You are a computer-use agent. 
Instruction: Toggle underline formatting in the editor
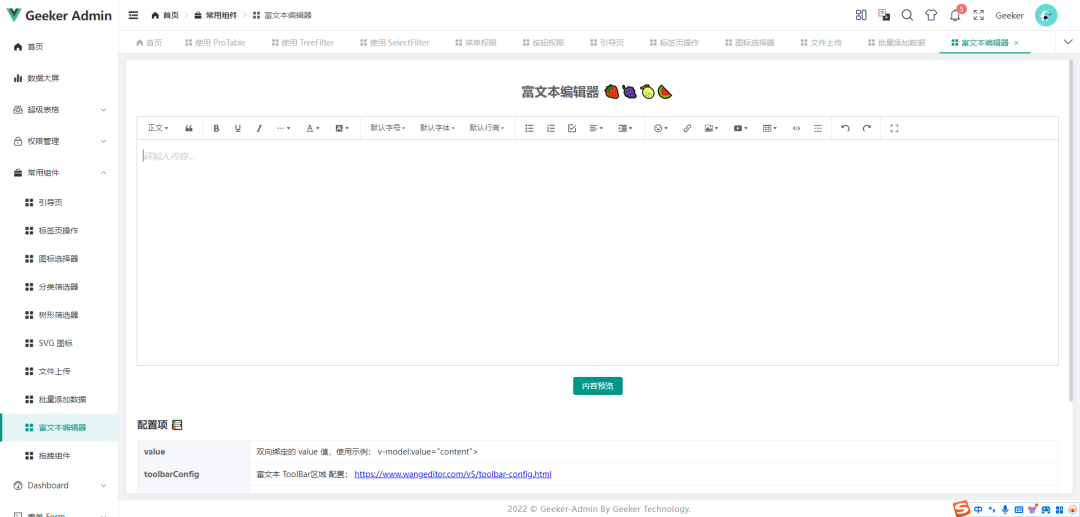pos(238,128)
